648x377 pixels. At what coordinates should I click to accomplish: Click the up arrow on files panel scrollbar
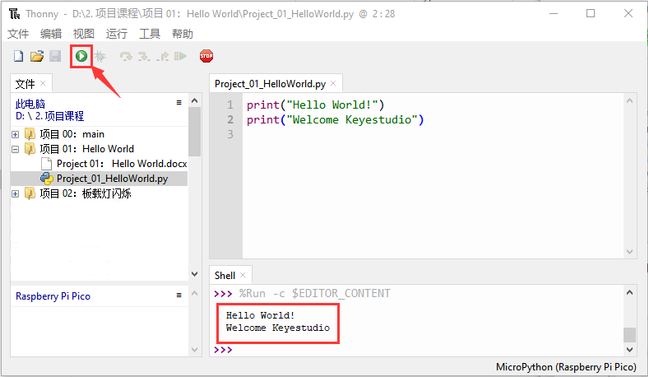click(195, 100)
